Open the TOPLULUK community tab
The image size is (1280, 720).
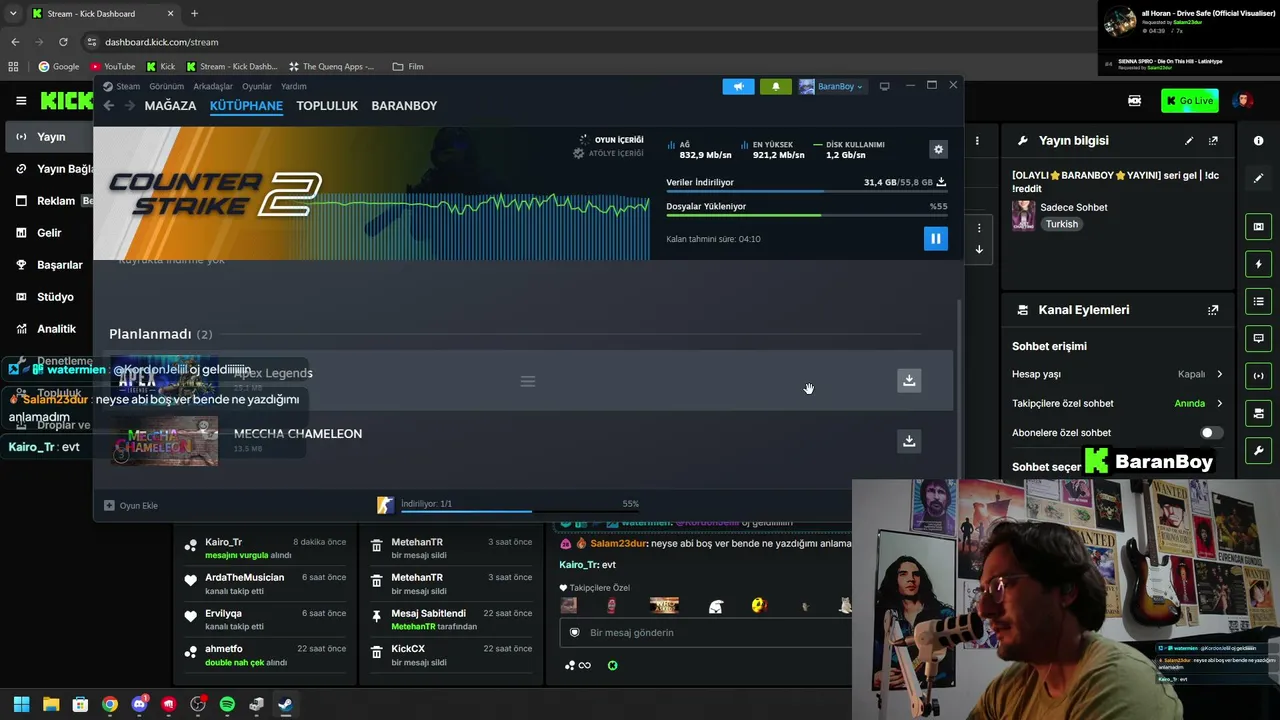pos(327,106)
